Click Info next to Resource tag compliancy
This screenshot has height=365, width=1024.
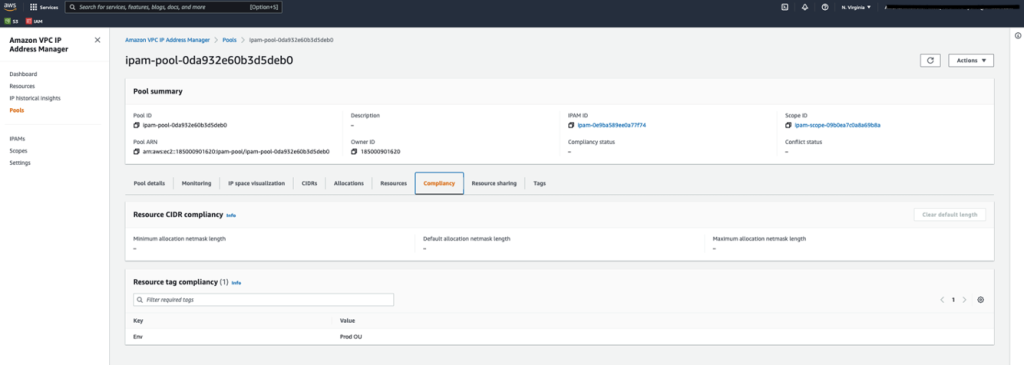tap(236, 283)
